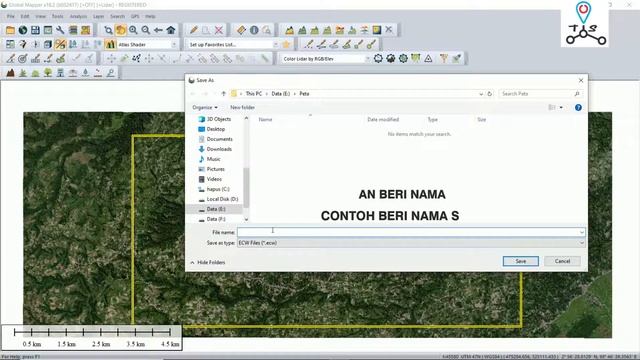
Task: Open the Edit menu
Action: [x=25, y=16]
